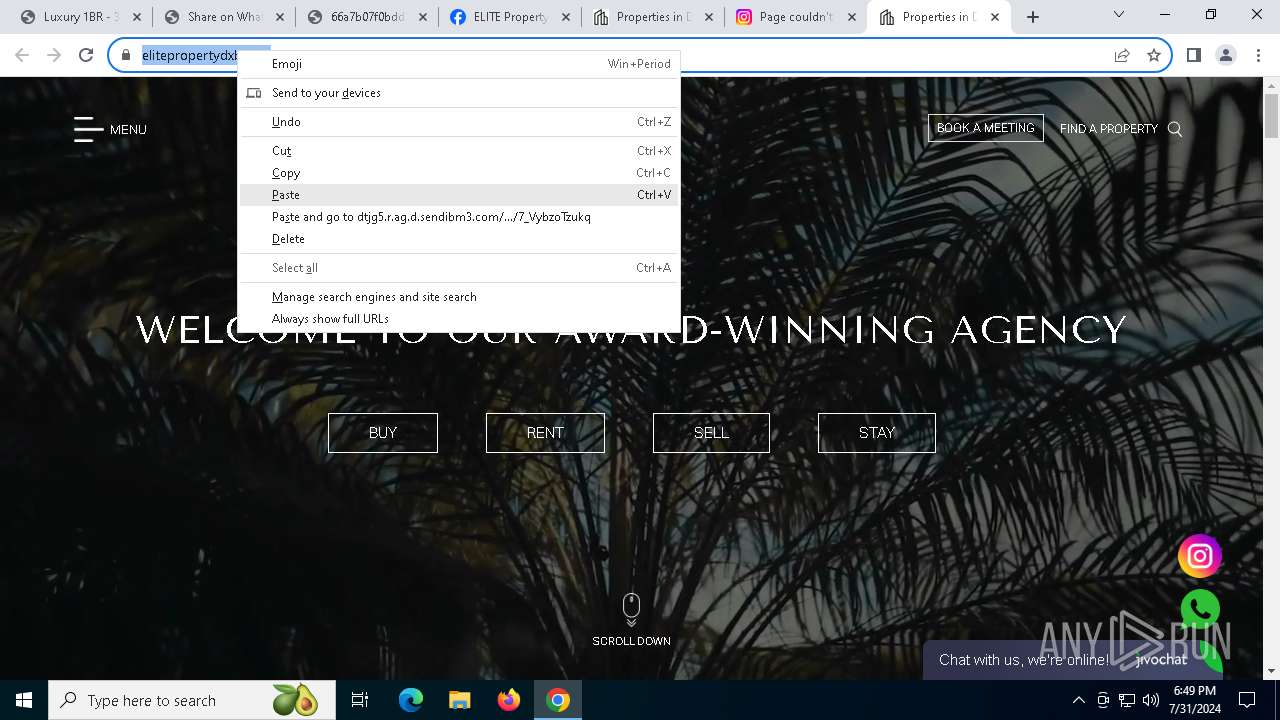Open the WhatsApp floating icon
The width and height of the screenshot is (1280, 720).
pos(1200,610)
